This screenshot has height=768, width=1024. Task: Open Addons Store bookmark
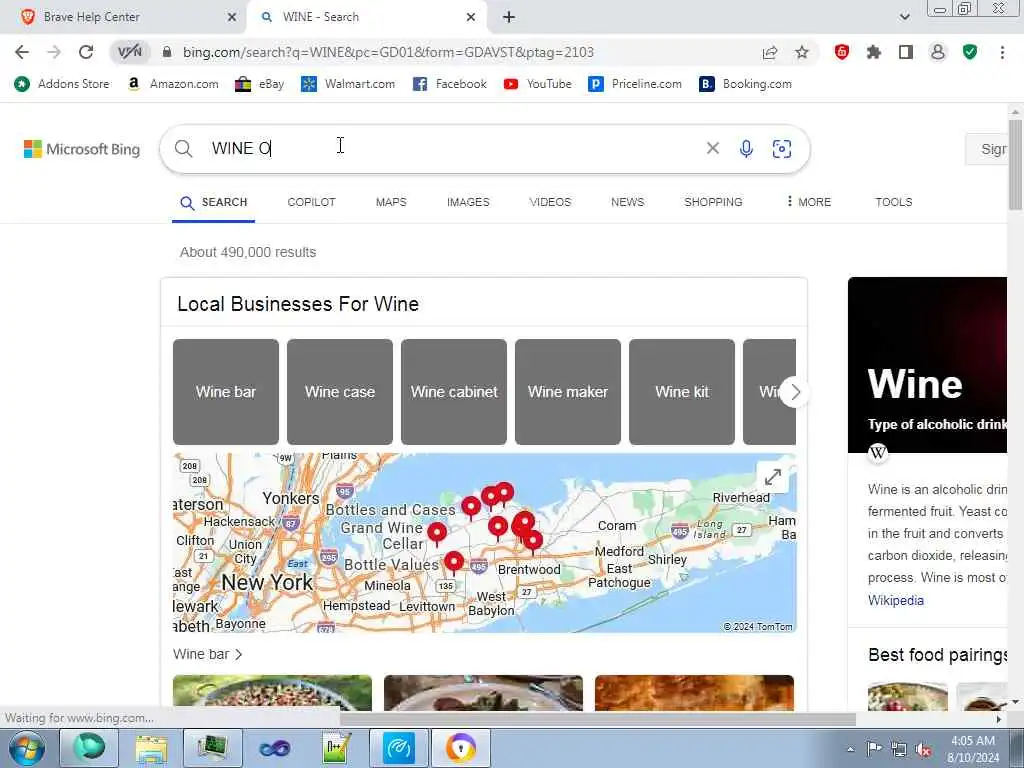coord(62,84)
